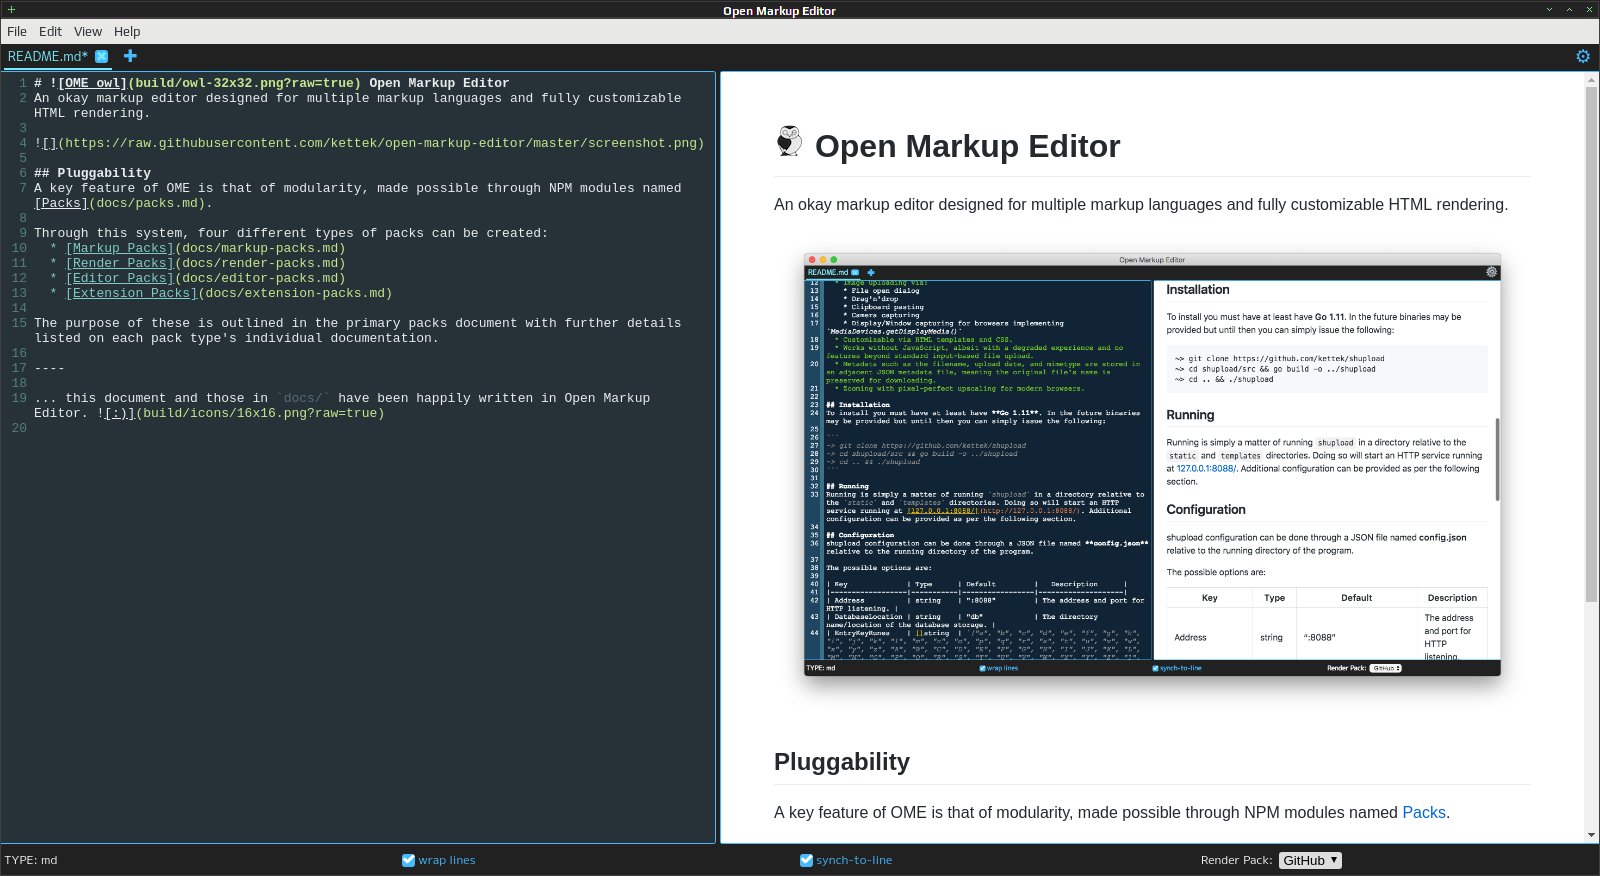Toggle the wrap lines checkbox

coord(408,860)
